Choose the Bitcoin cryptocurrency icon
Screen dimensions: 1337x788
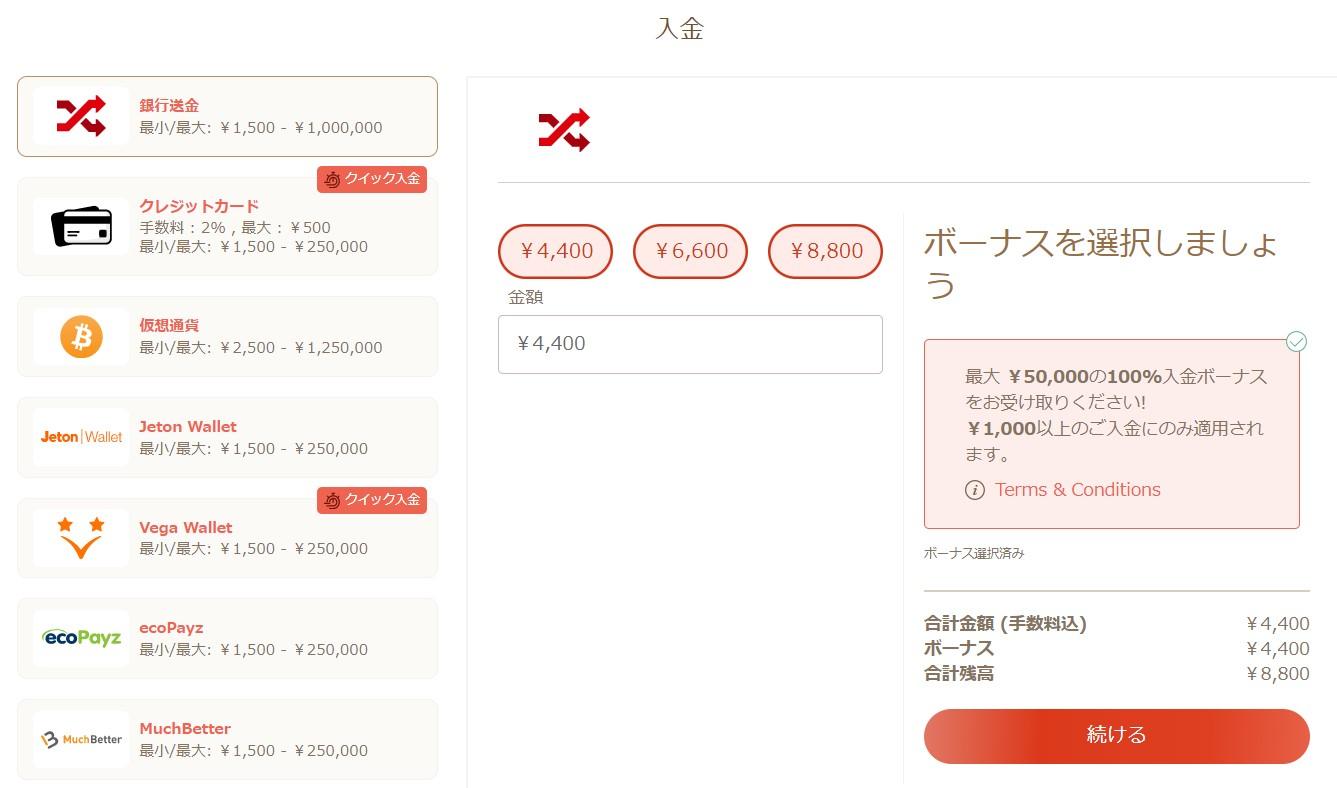[x=81, y=337]
